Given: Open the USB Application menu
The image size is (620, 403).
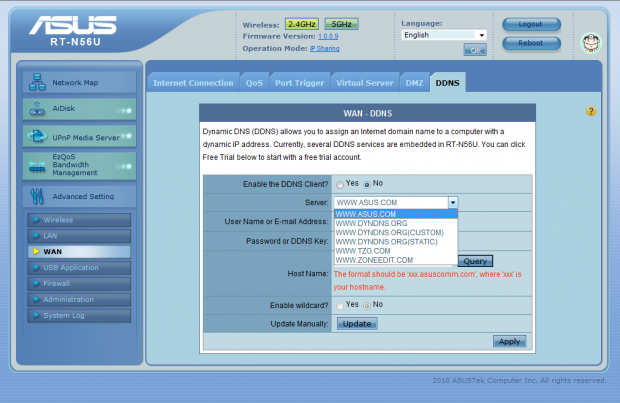Looking at the screenshot, I should pyautogui.click(x=79, y=267).
